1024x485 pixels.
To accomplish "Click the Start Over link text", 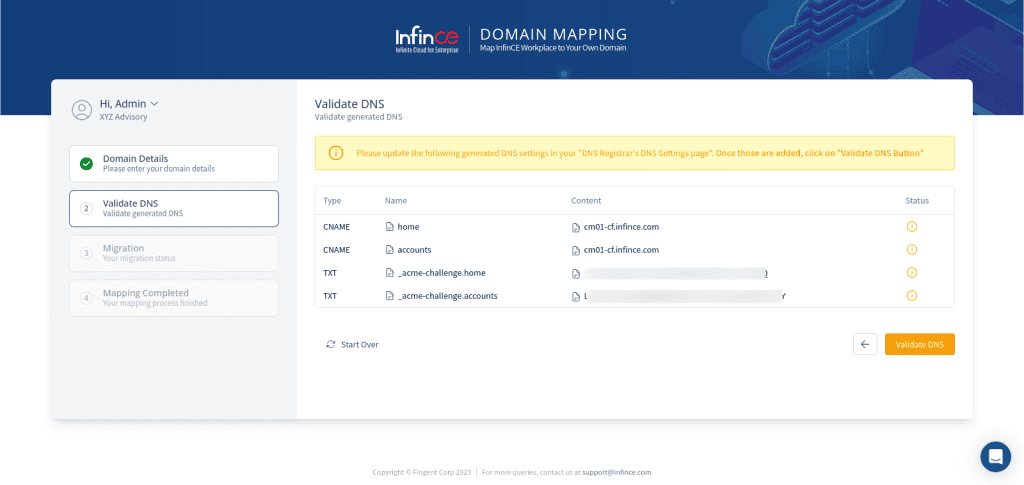I will click(360, 345).
